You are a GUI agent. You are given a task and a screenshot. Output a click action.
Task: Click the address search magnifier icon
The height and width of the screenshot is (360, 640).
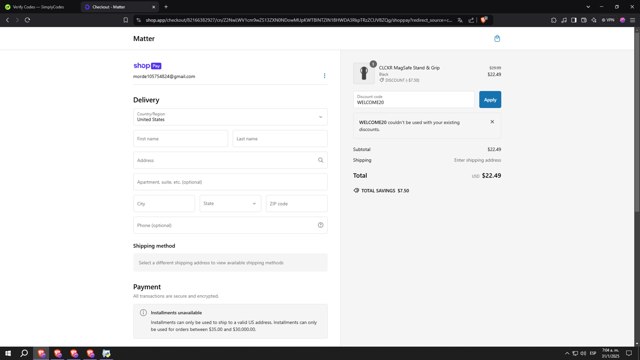pyautogui.click(x=320, y=160)
